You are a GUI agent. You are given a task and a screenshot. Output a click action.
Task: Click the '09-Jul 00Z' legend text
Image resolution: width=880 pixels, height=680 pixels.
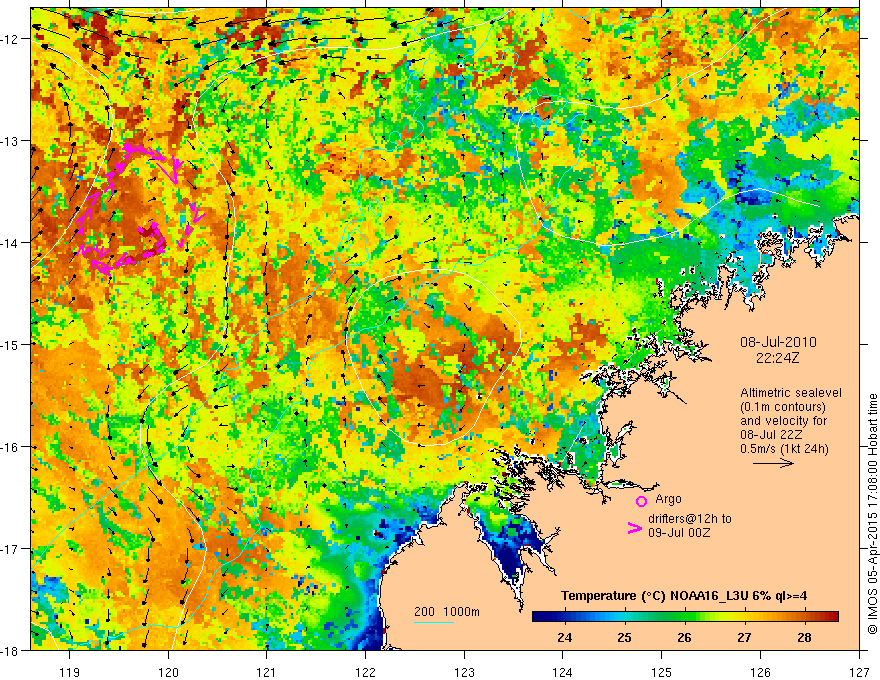tap(679, 532)
